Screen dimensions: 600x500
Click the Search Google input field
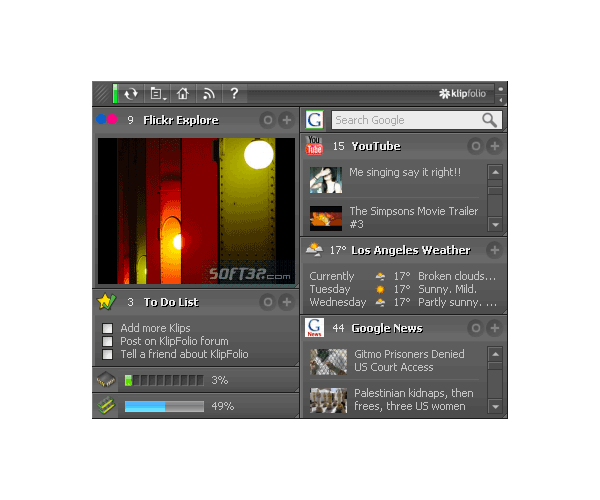click(406, 120)
